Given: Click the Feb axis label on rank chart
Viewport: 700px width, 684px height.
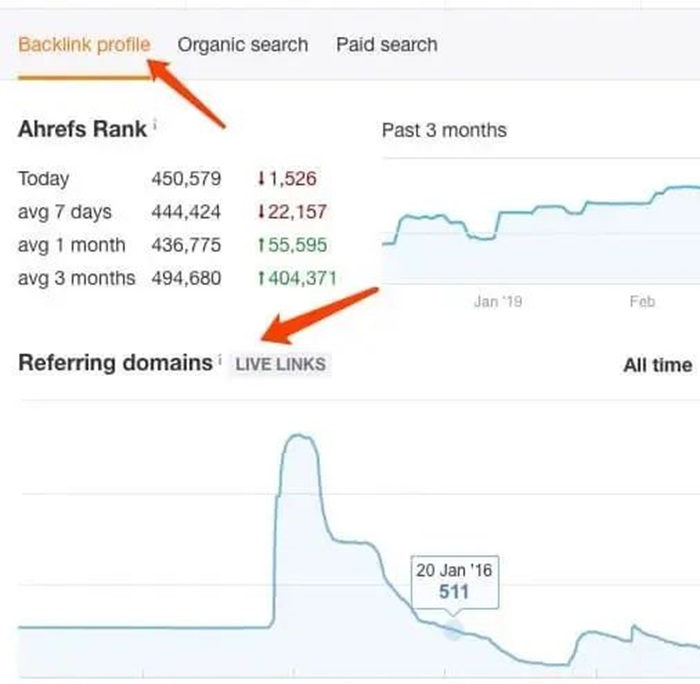Looking at the screenshot, I should pos(642,302).
